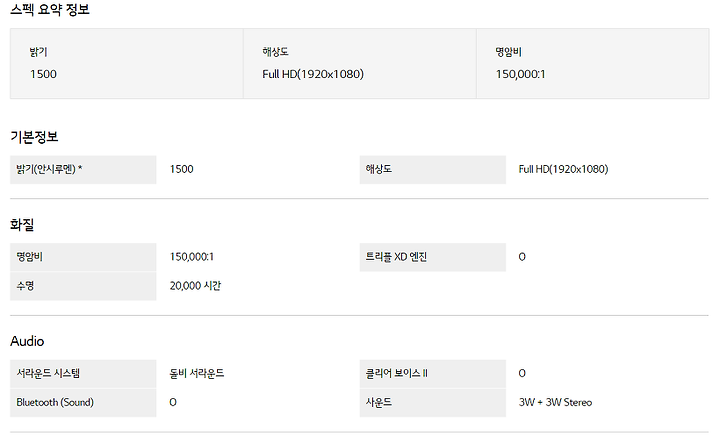The width and height of the screenshot is (720, 436).
Task: Click the Full HD(1920x1080) value in 기본정보
Action: pyautogui.click(x=563, y=169)
